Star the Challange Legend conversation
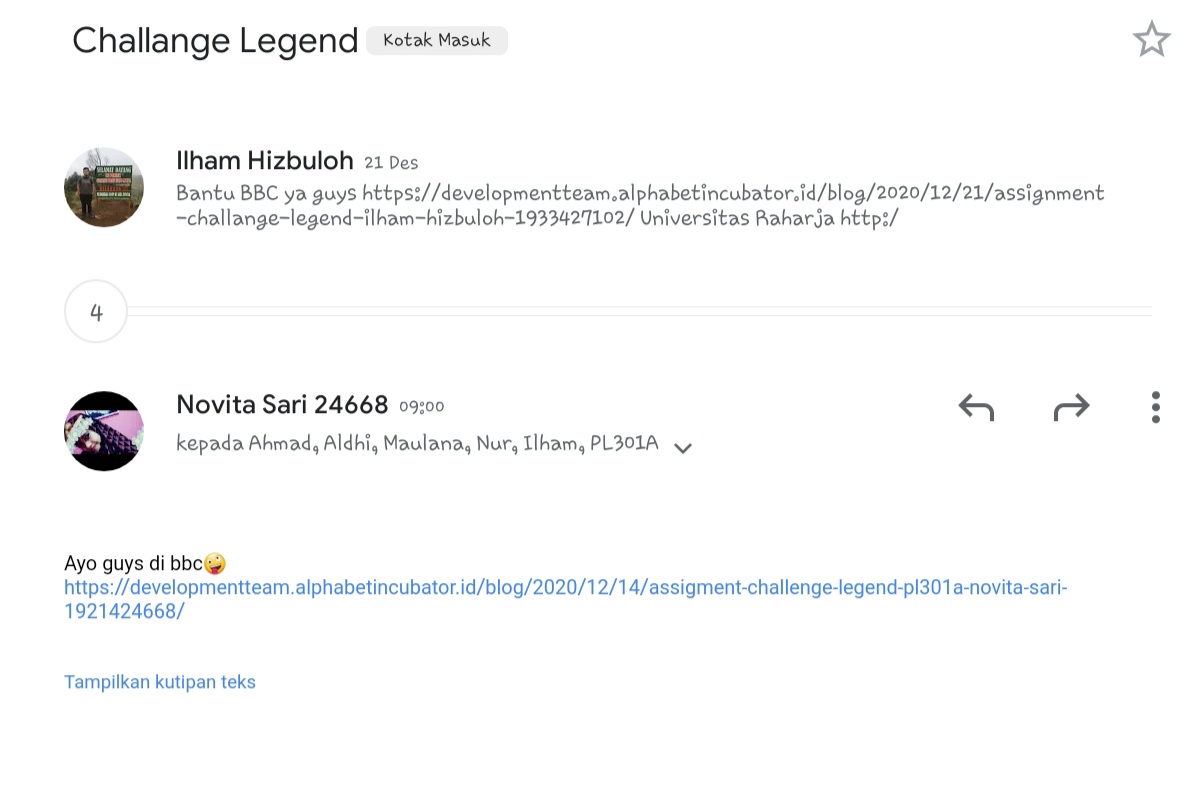 [x=1151, y=40]
